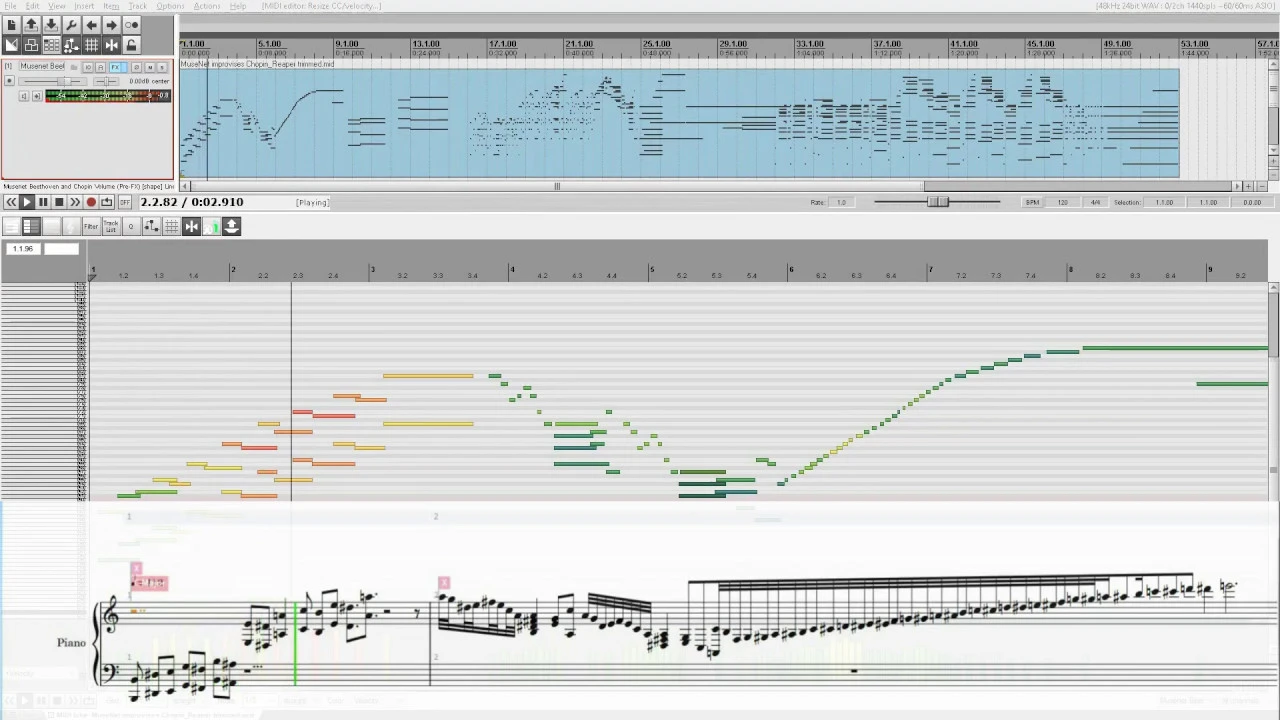Viewport: 1280px width, 720px height.
Task: Select the MIDI editor piano roll view icon
Action: pos(31,226)
